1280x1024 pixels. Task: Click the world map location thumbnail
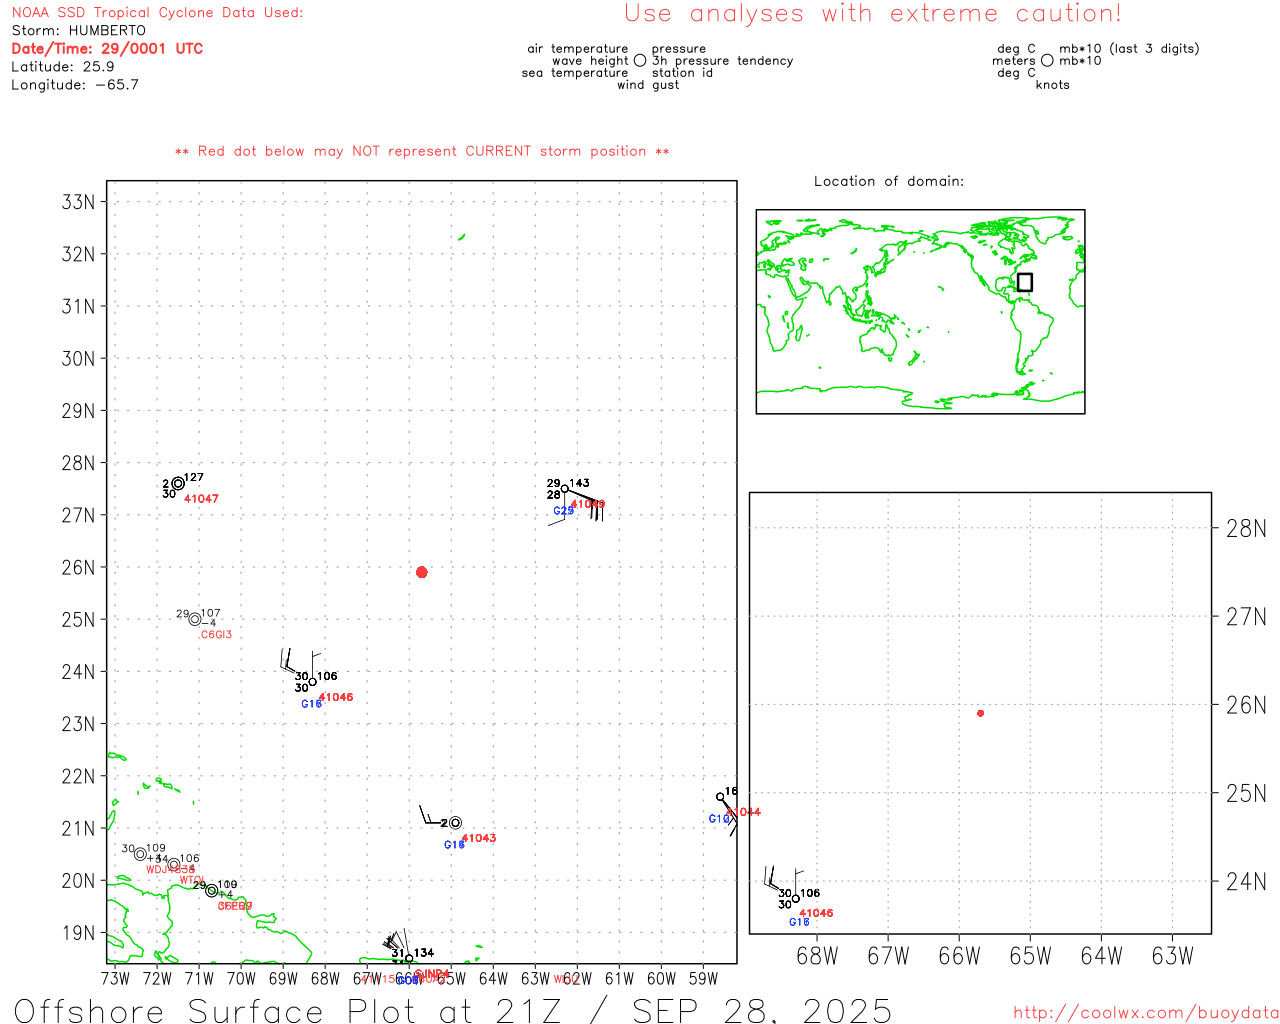(920, 312)
